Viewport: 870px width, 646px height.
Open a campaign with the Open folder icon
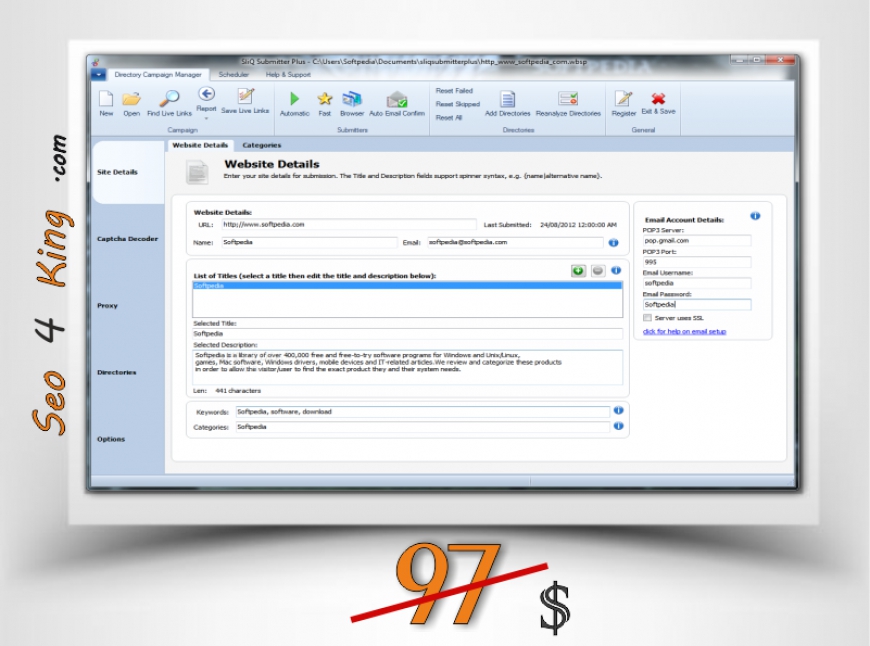pyautogui.click(x=131, y=99)
